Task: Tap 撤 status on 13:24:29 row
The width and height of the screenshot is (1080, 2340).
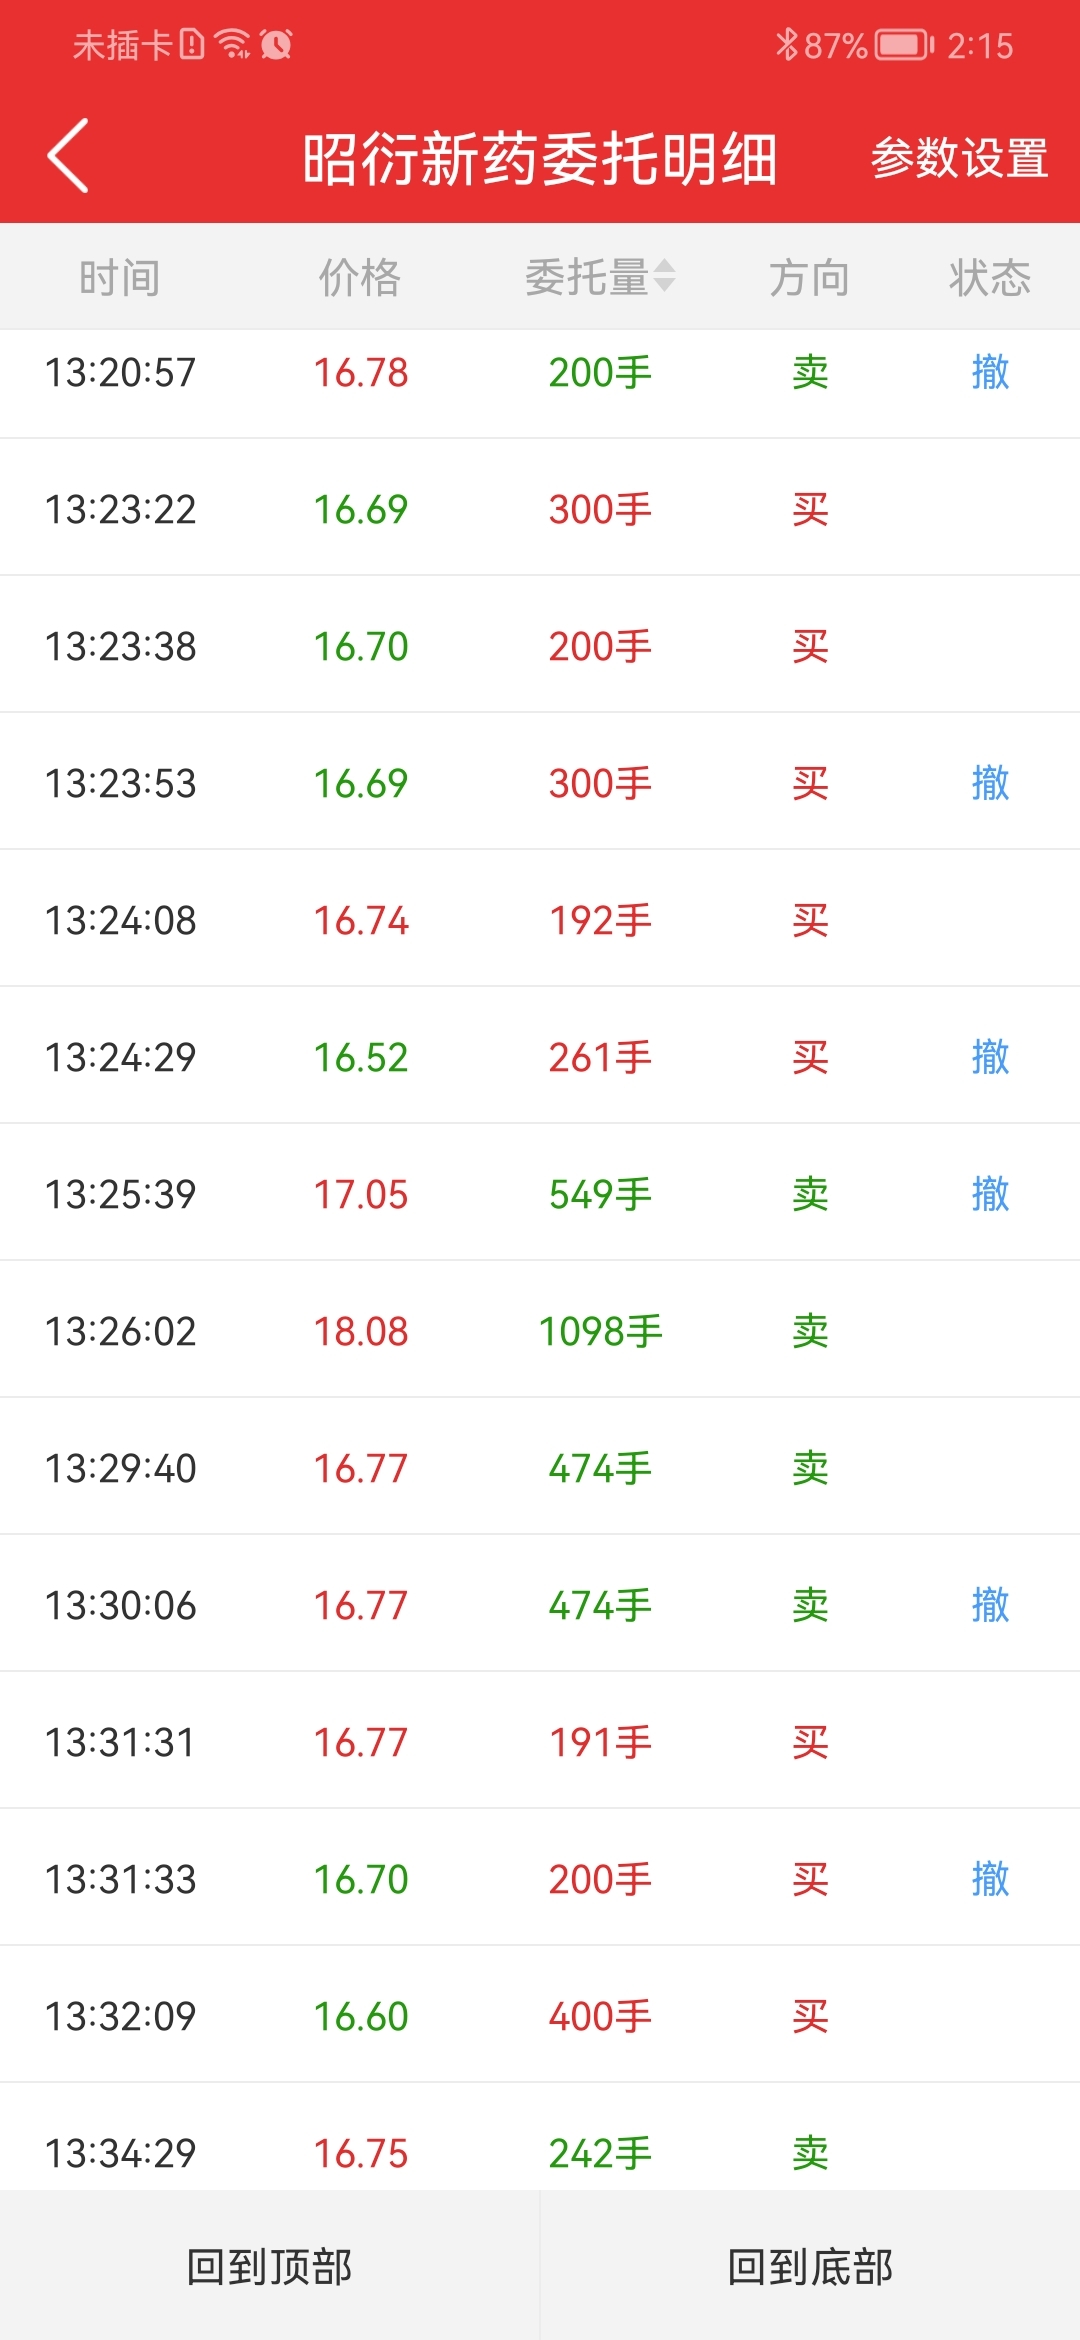Action: coord(990,1057)
